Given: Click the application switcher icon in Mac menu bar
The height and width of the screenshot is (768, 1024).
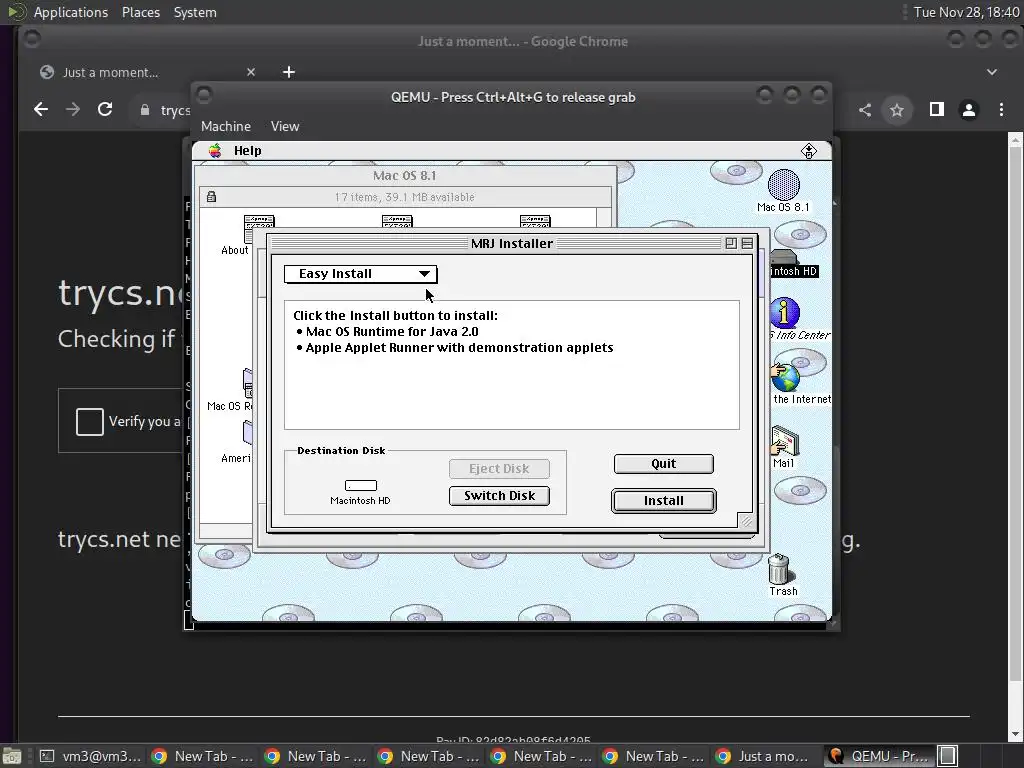Looking at the screenshot, I should click(808, 151).
